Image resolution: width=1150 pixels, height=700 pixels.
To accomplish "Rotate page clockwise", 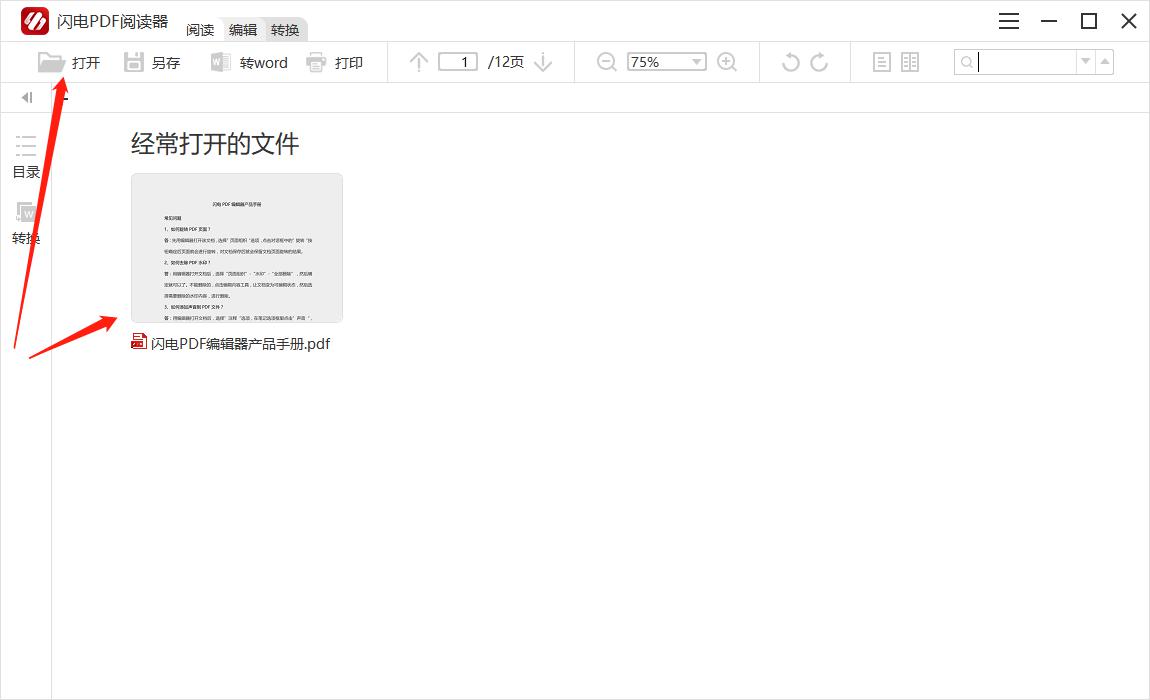I will (819, 62).
